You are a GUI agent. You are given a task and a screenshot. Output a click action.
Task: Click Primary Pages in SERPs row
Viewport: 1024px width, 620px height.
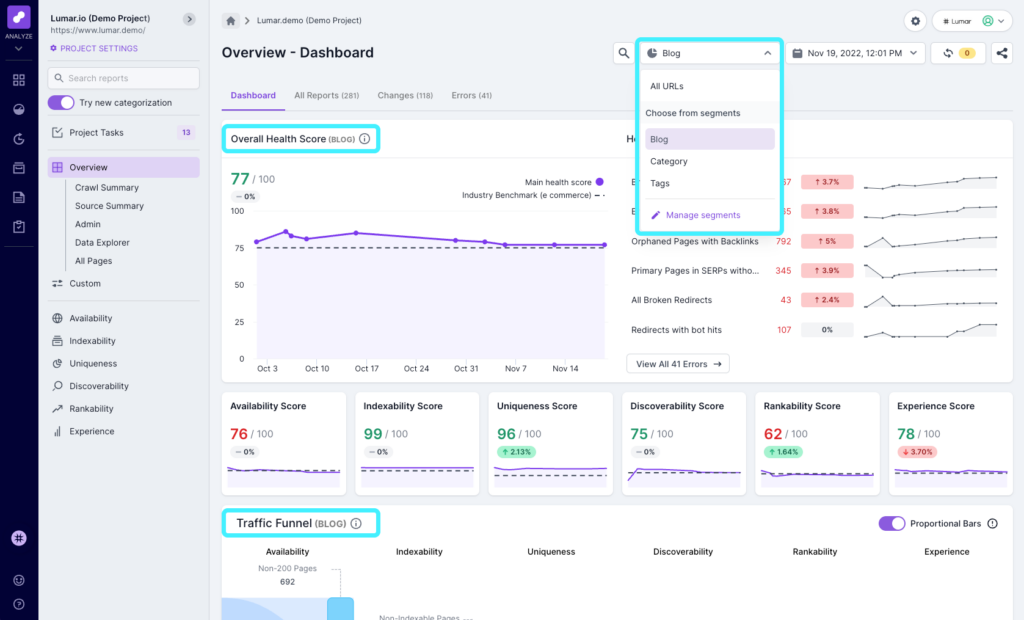[x=814, y=270]
